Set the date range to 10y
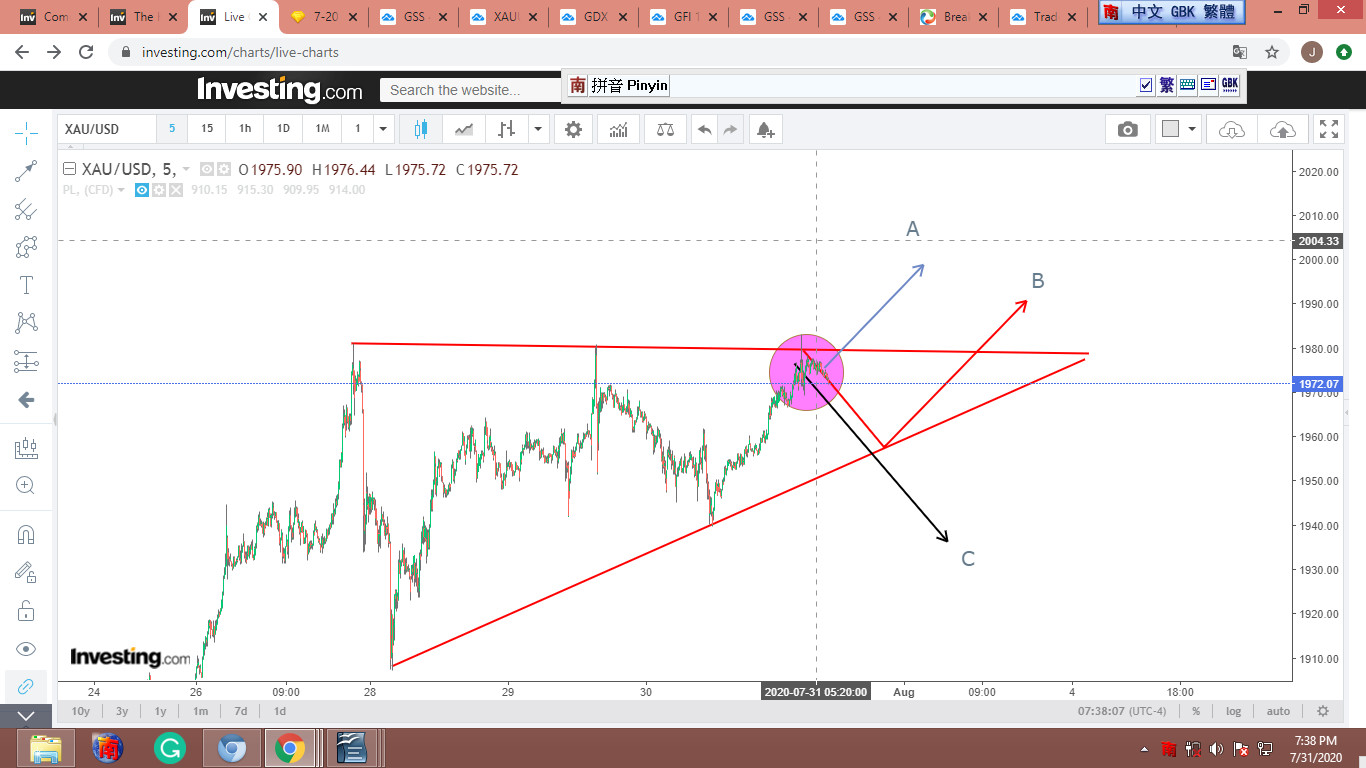Screen dimensions: 1366x768 (80, 711)
